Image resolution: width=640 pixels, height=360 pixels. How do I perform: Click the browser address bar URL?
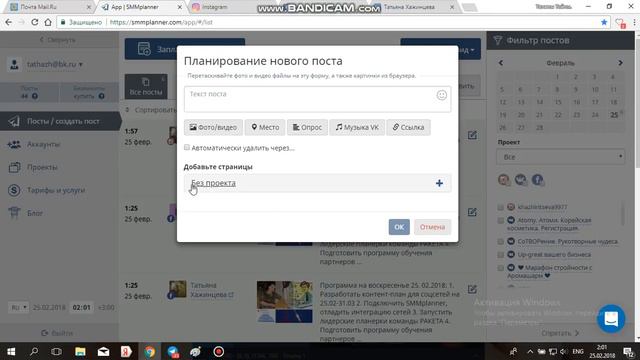tap(161, 22)
